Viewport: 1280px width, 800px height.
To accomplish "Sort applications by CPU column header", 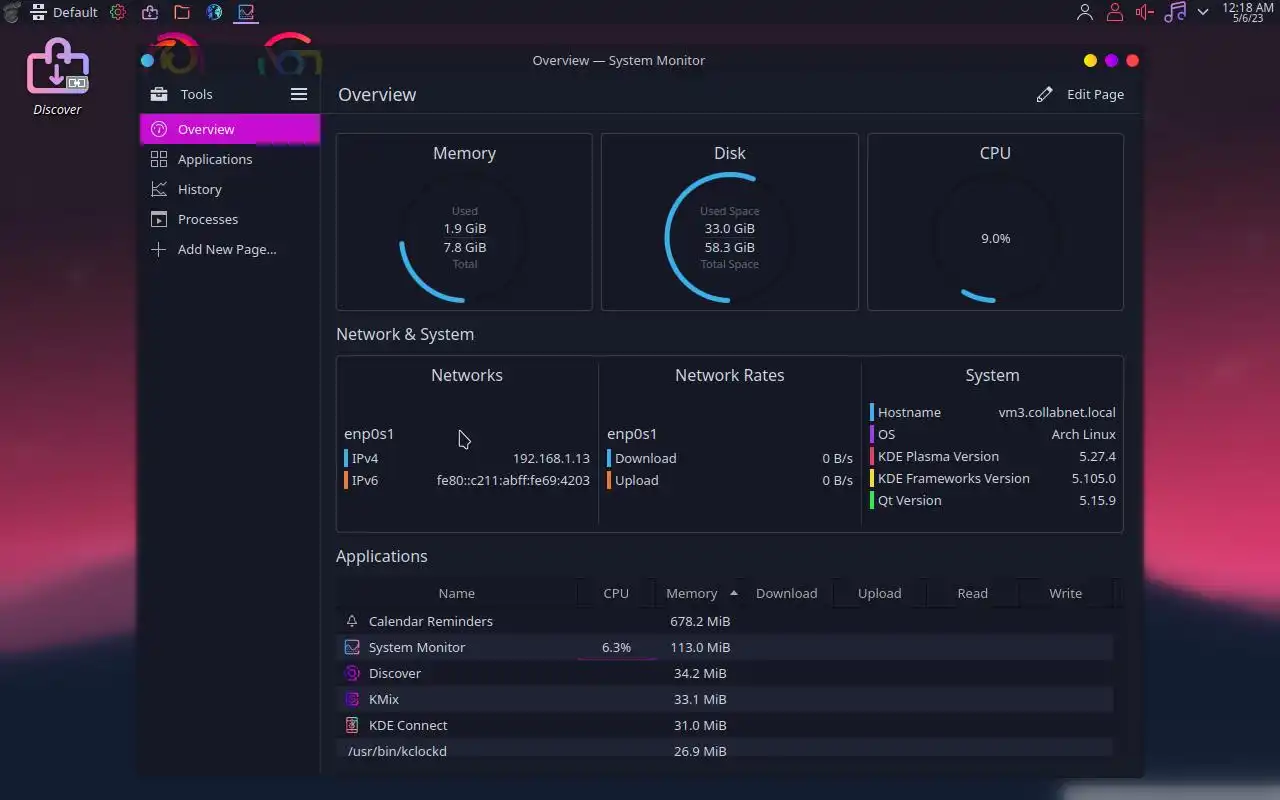I will (x=616, y=593).
